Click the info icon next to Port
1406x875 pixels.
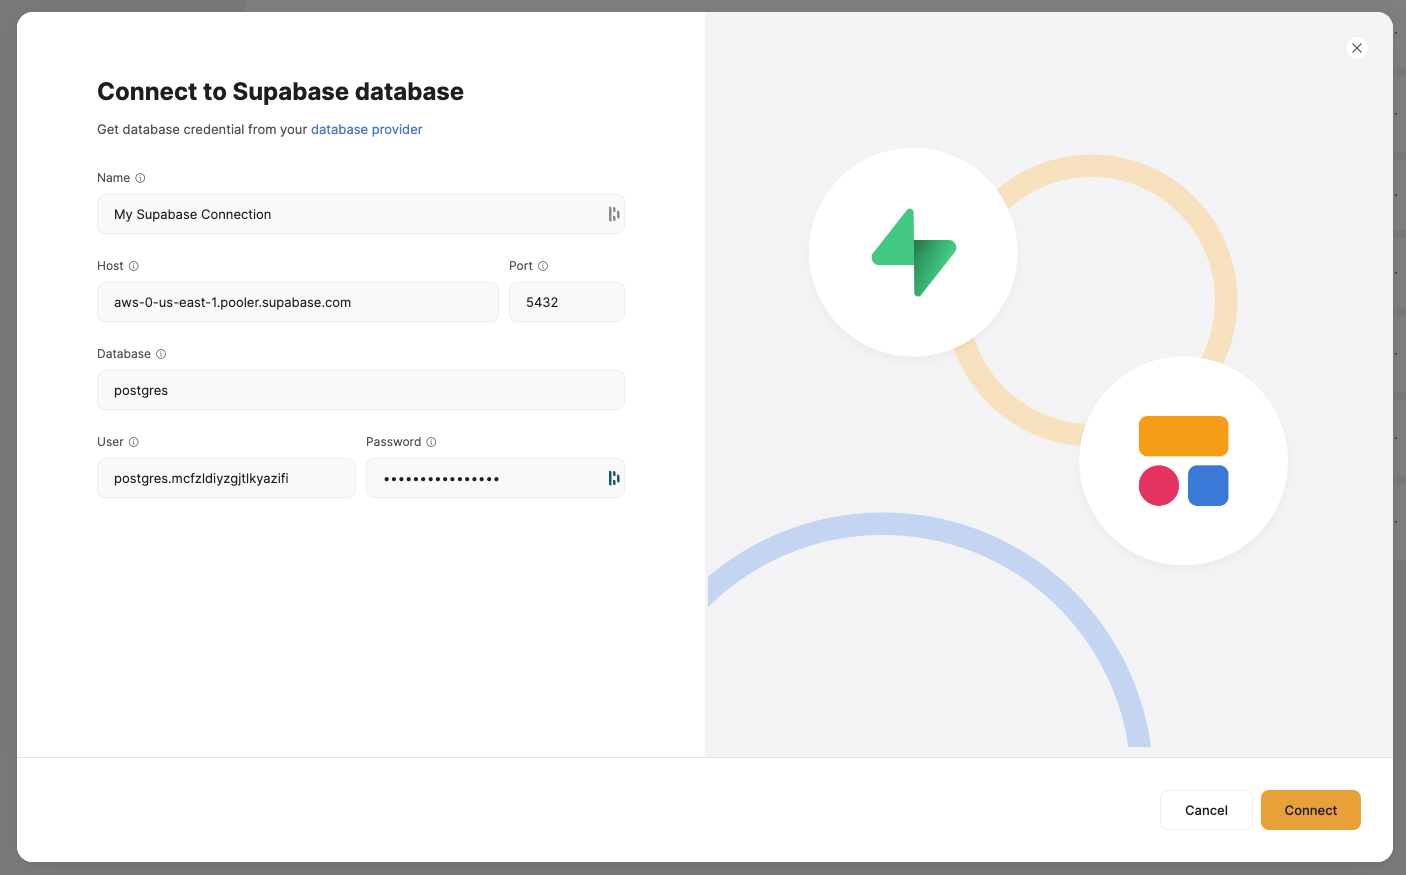pyautogui.click(x=543, y=265)
